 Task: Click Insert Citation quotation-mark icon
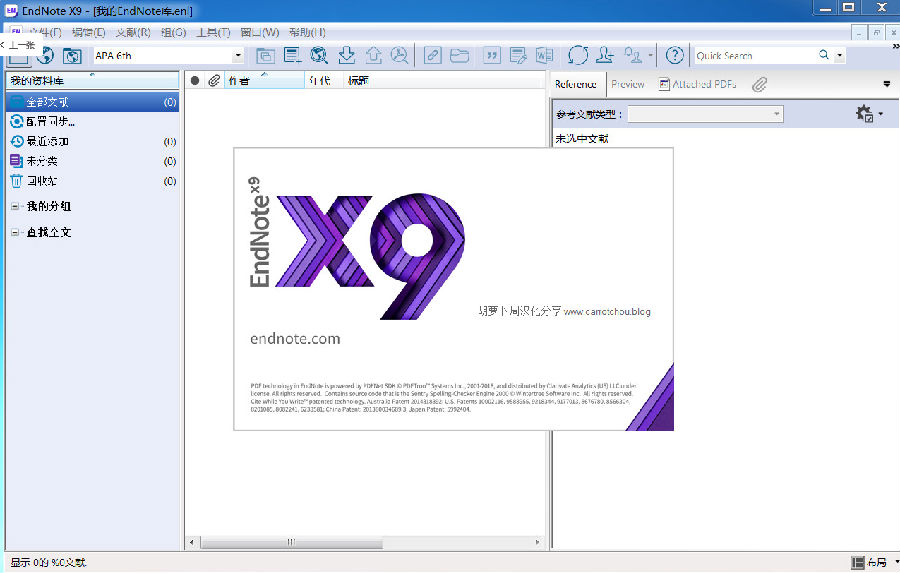(x=491, y=56)
